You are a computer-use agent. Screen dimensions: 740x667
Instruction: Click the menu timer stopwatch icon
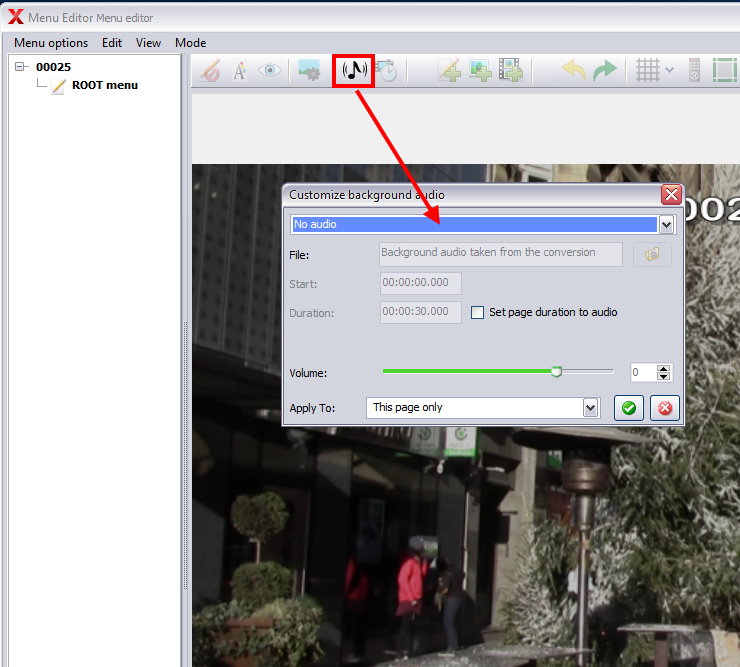click(x=388, y=71)
